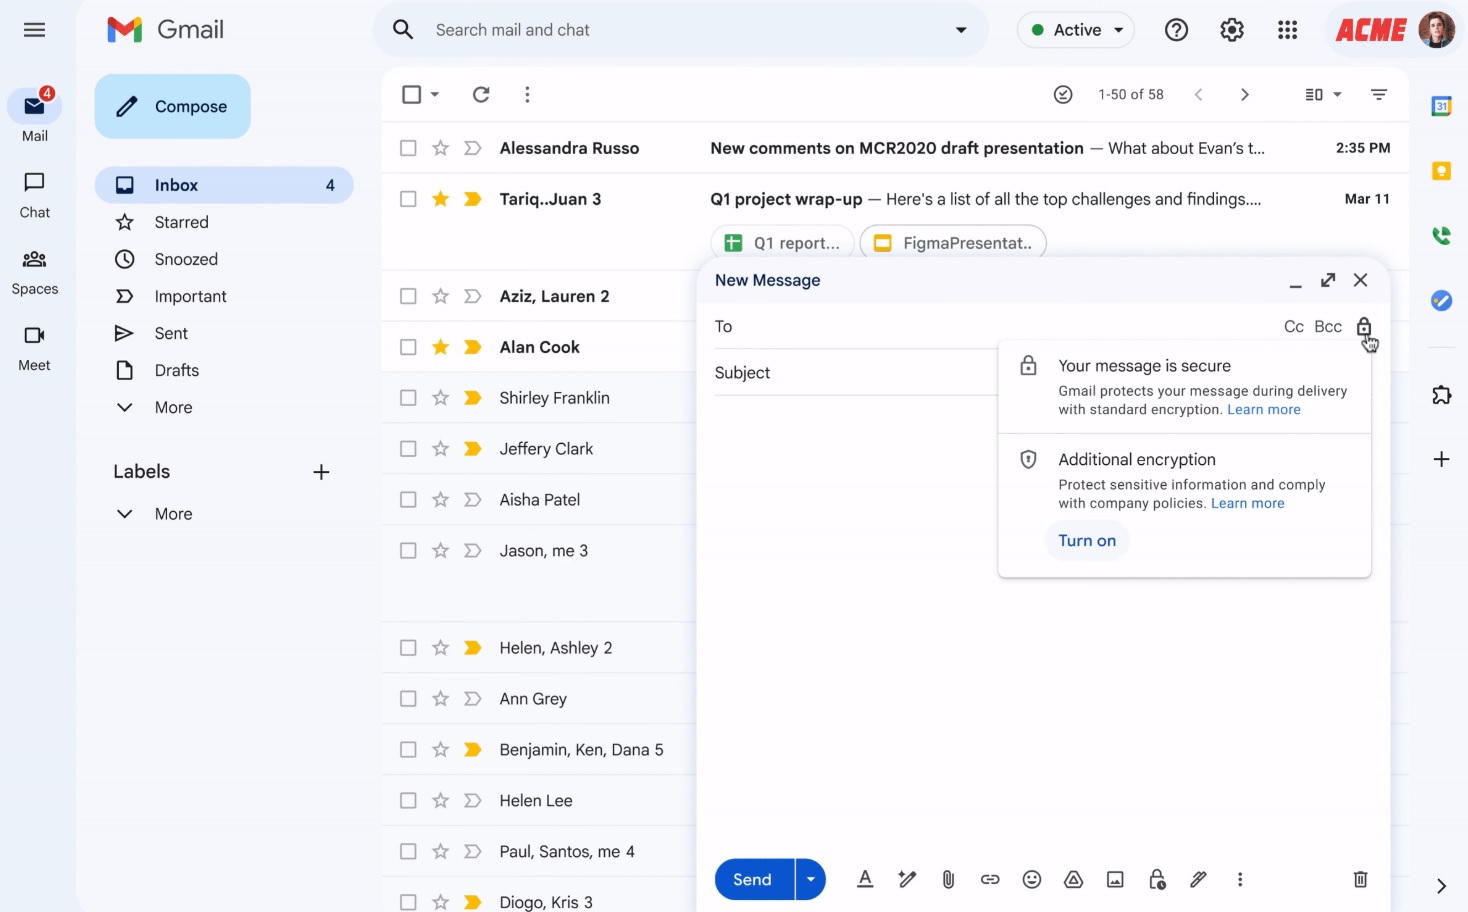Open select-all dropdown arrow
Viewport: 1468px width, 912px height.
tap(435, 94)
